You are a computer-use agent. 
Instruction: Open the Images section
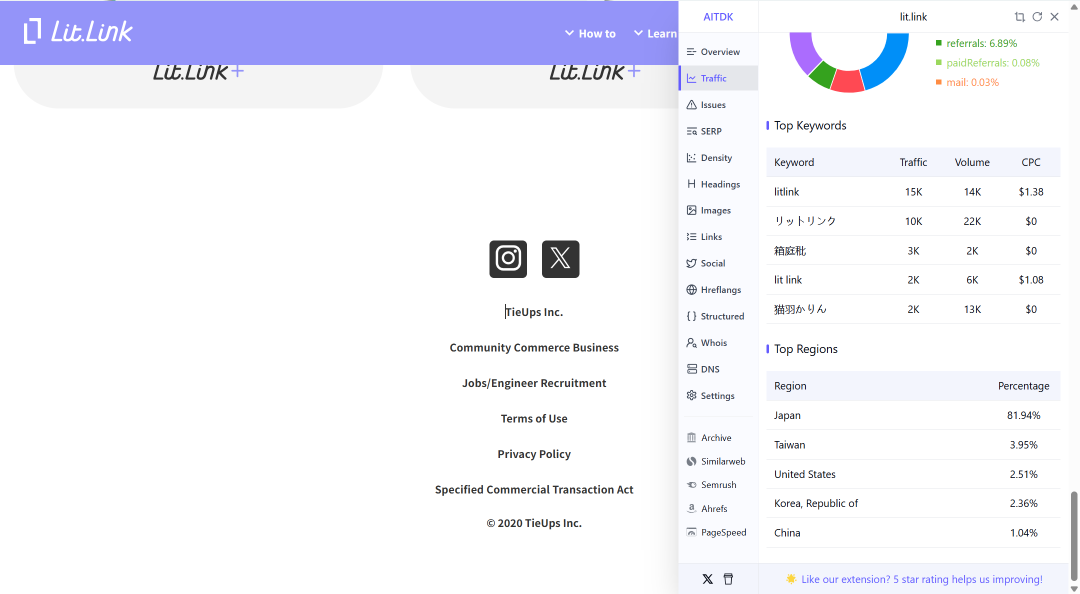[718, 210]
